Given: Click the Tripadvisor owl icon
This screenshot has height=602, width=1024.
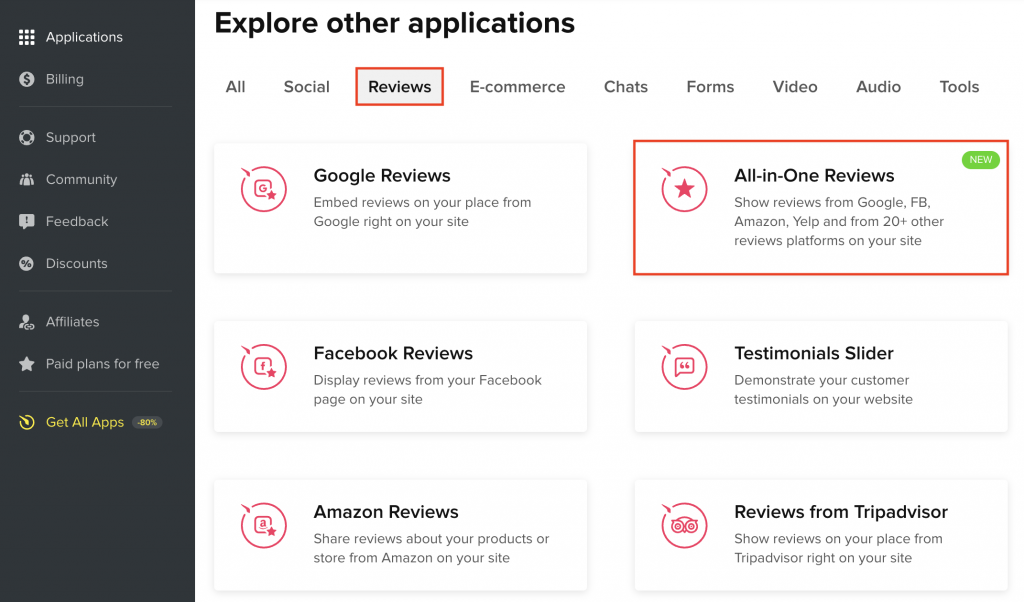Looking at the screenshot, I should coord(684,525).
